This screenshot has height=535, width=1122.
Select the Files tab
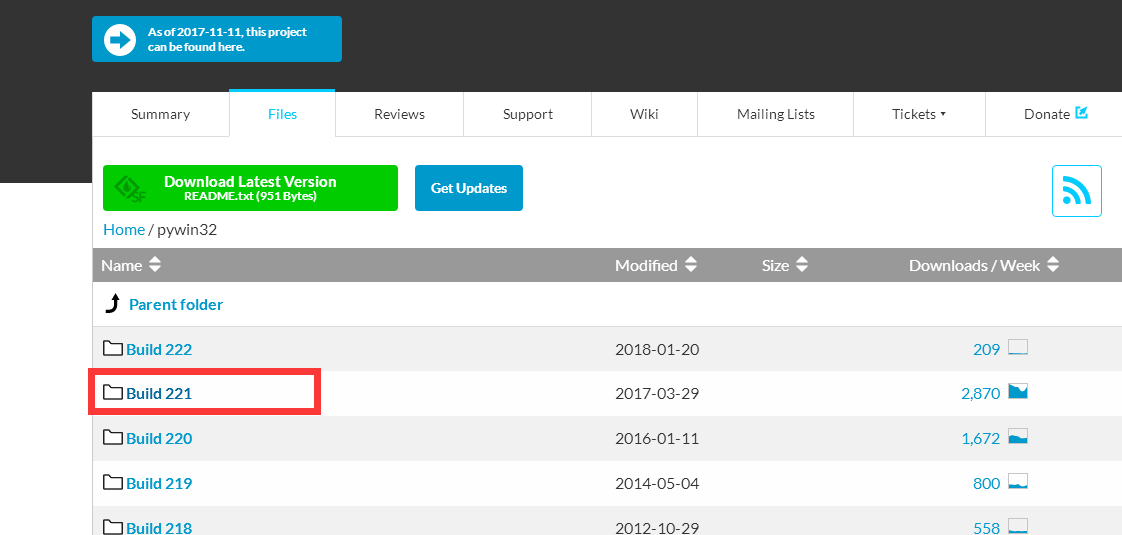pyautogui.click(x=282, y=114)
